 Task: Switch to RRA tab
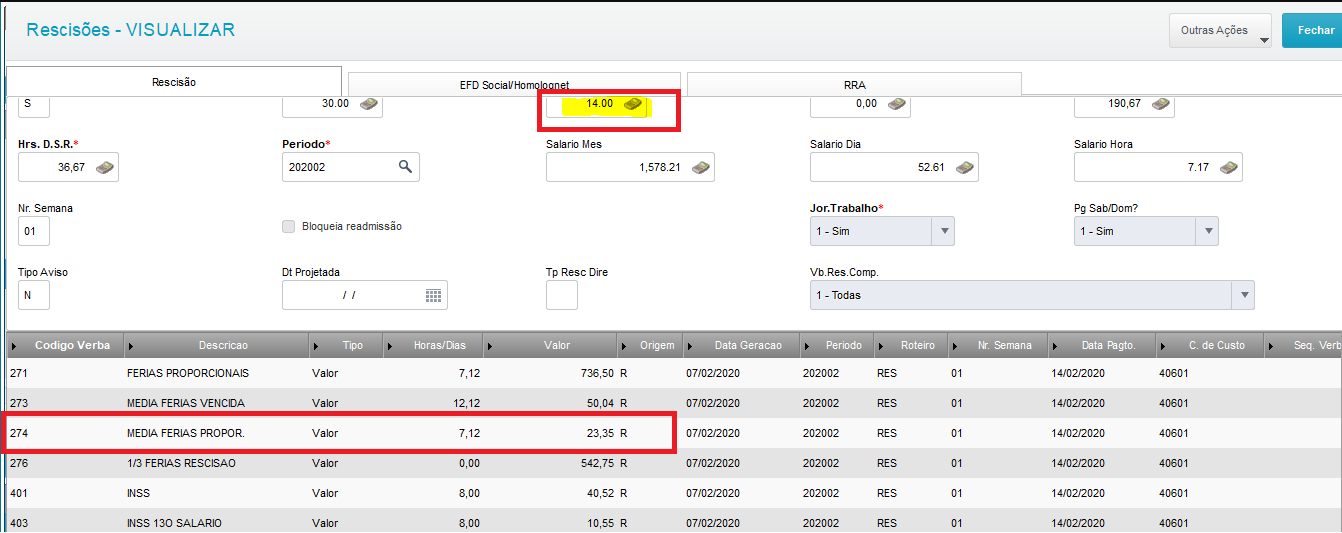854,85
